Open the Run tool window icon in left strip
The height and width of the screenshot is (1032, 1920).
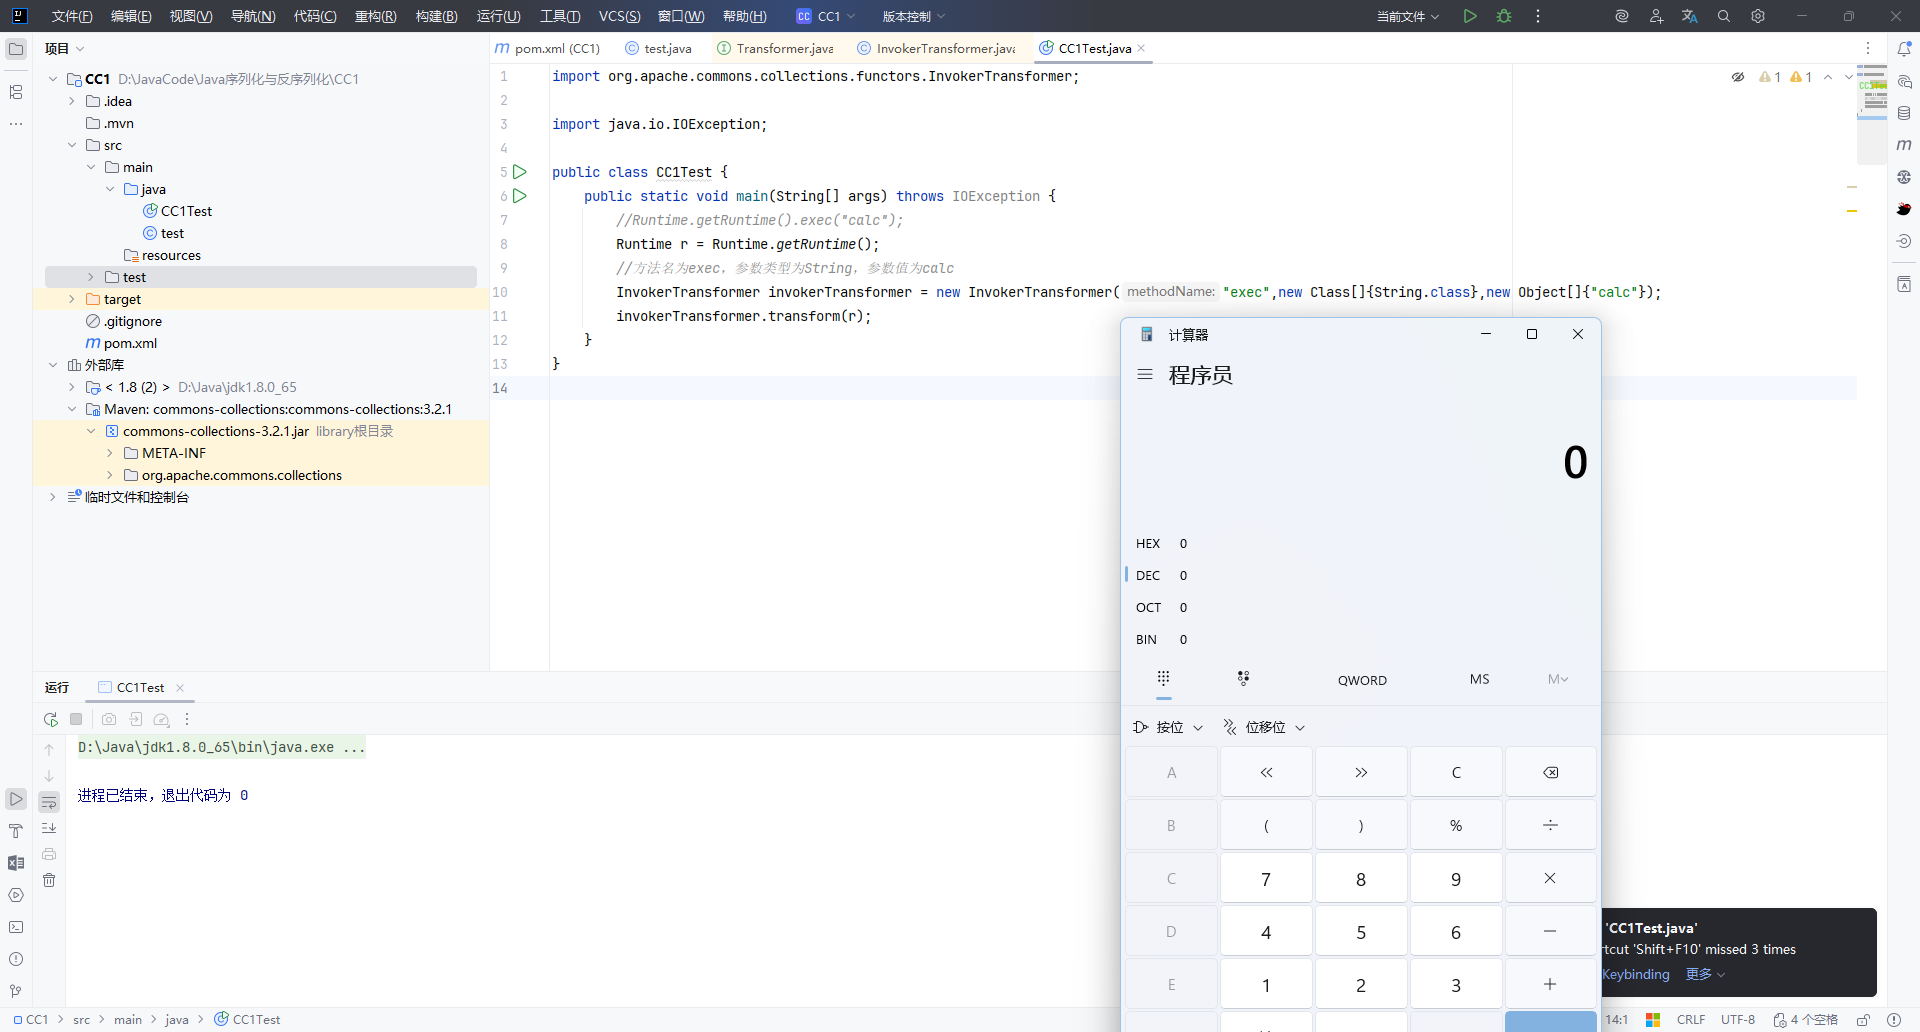tap(16, 799)
